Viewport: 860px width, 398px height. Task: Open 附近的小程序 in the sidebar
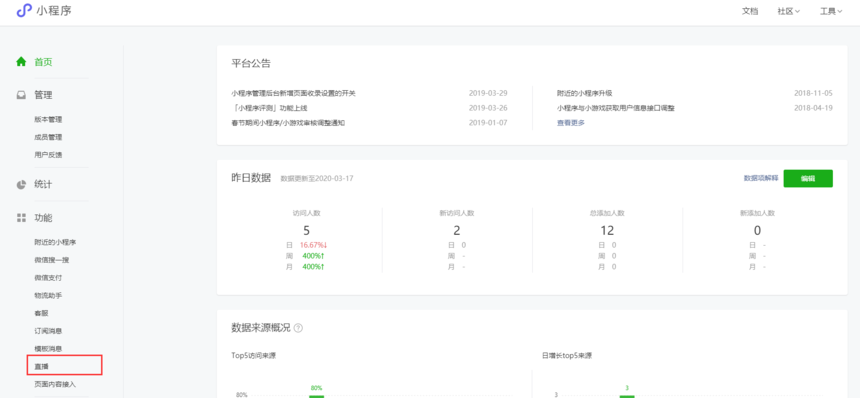[x=55, y=242]
